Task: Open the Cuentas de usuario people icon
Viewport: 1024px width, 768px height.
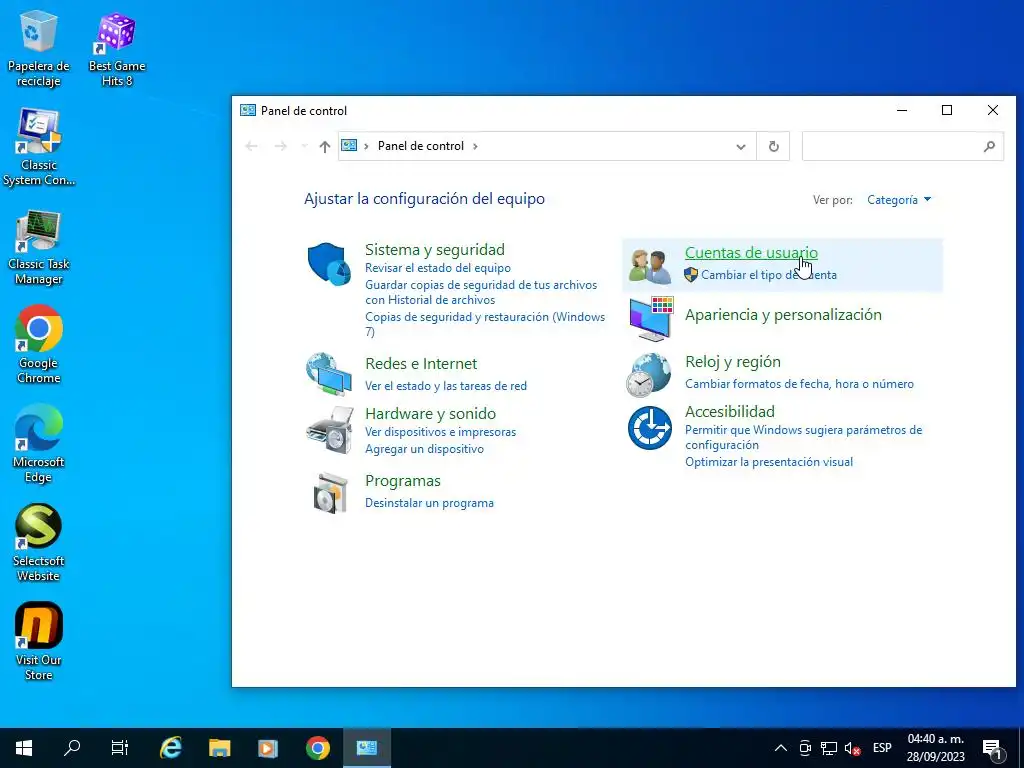Action: coord(650,266)
